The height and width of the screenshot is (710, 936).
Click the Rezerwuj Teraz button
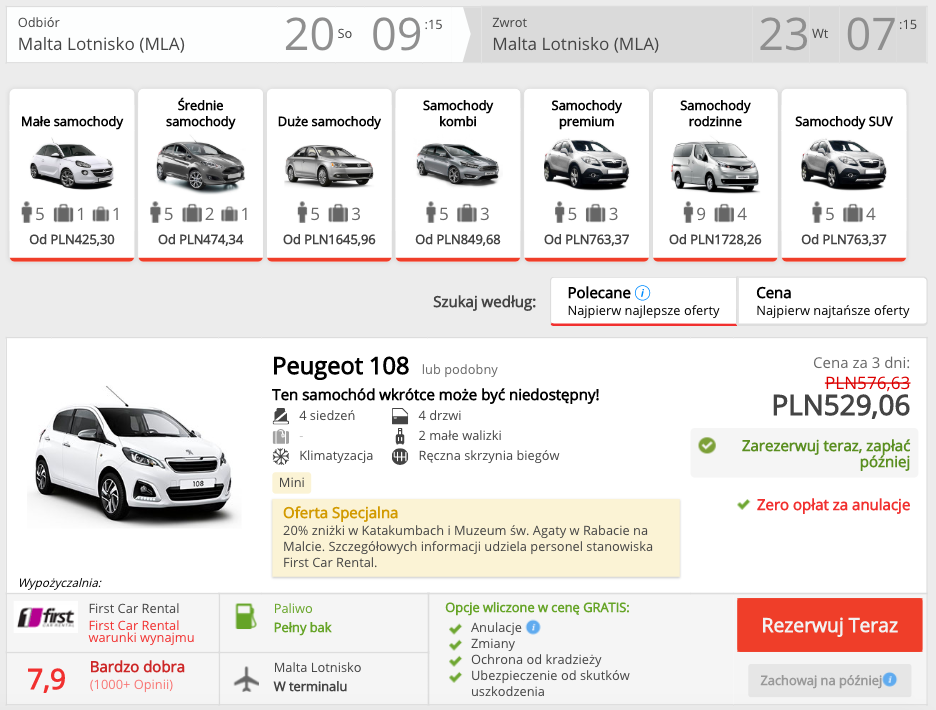tap(829, 625)
